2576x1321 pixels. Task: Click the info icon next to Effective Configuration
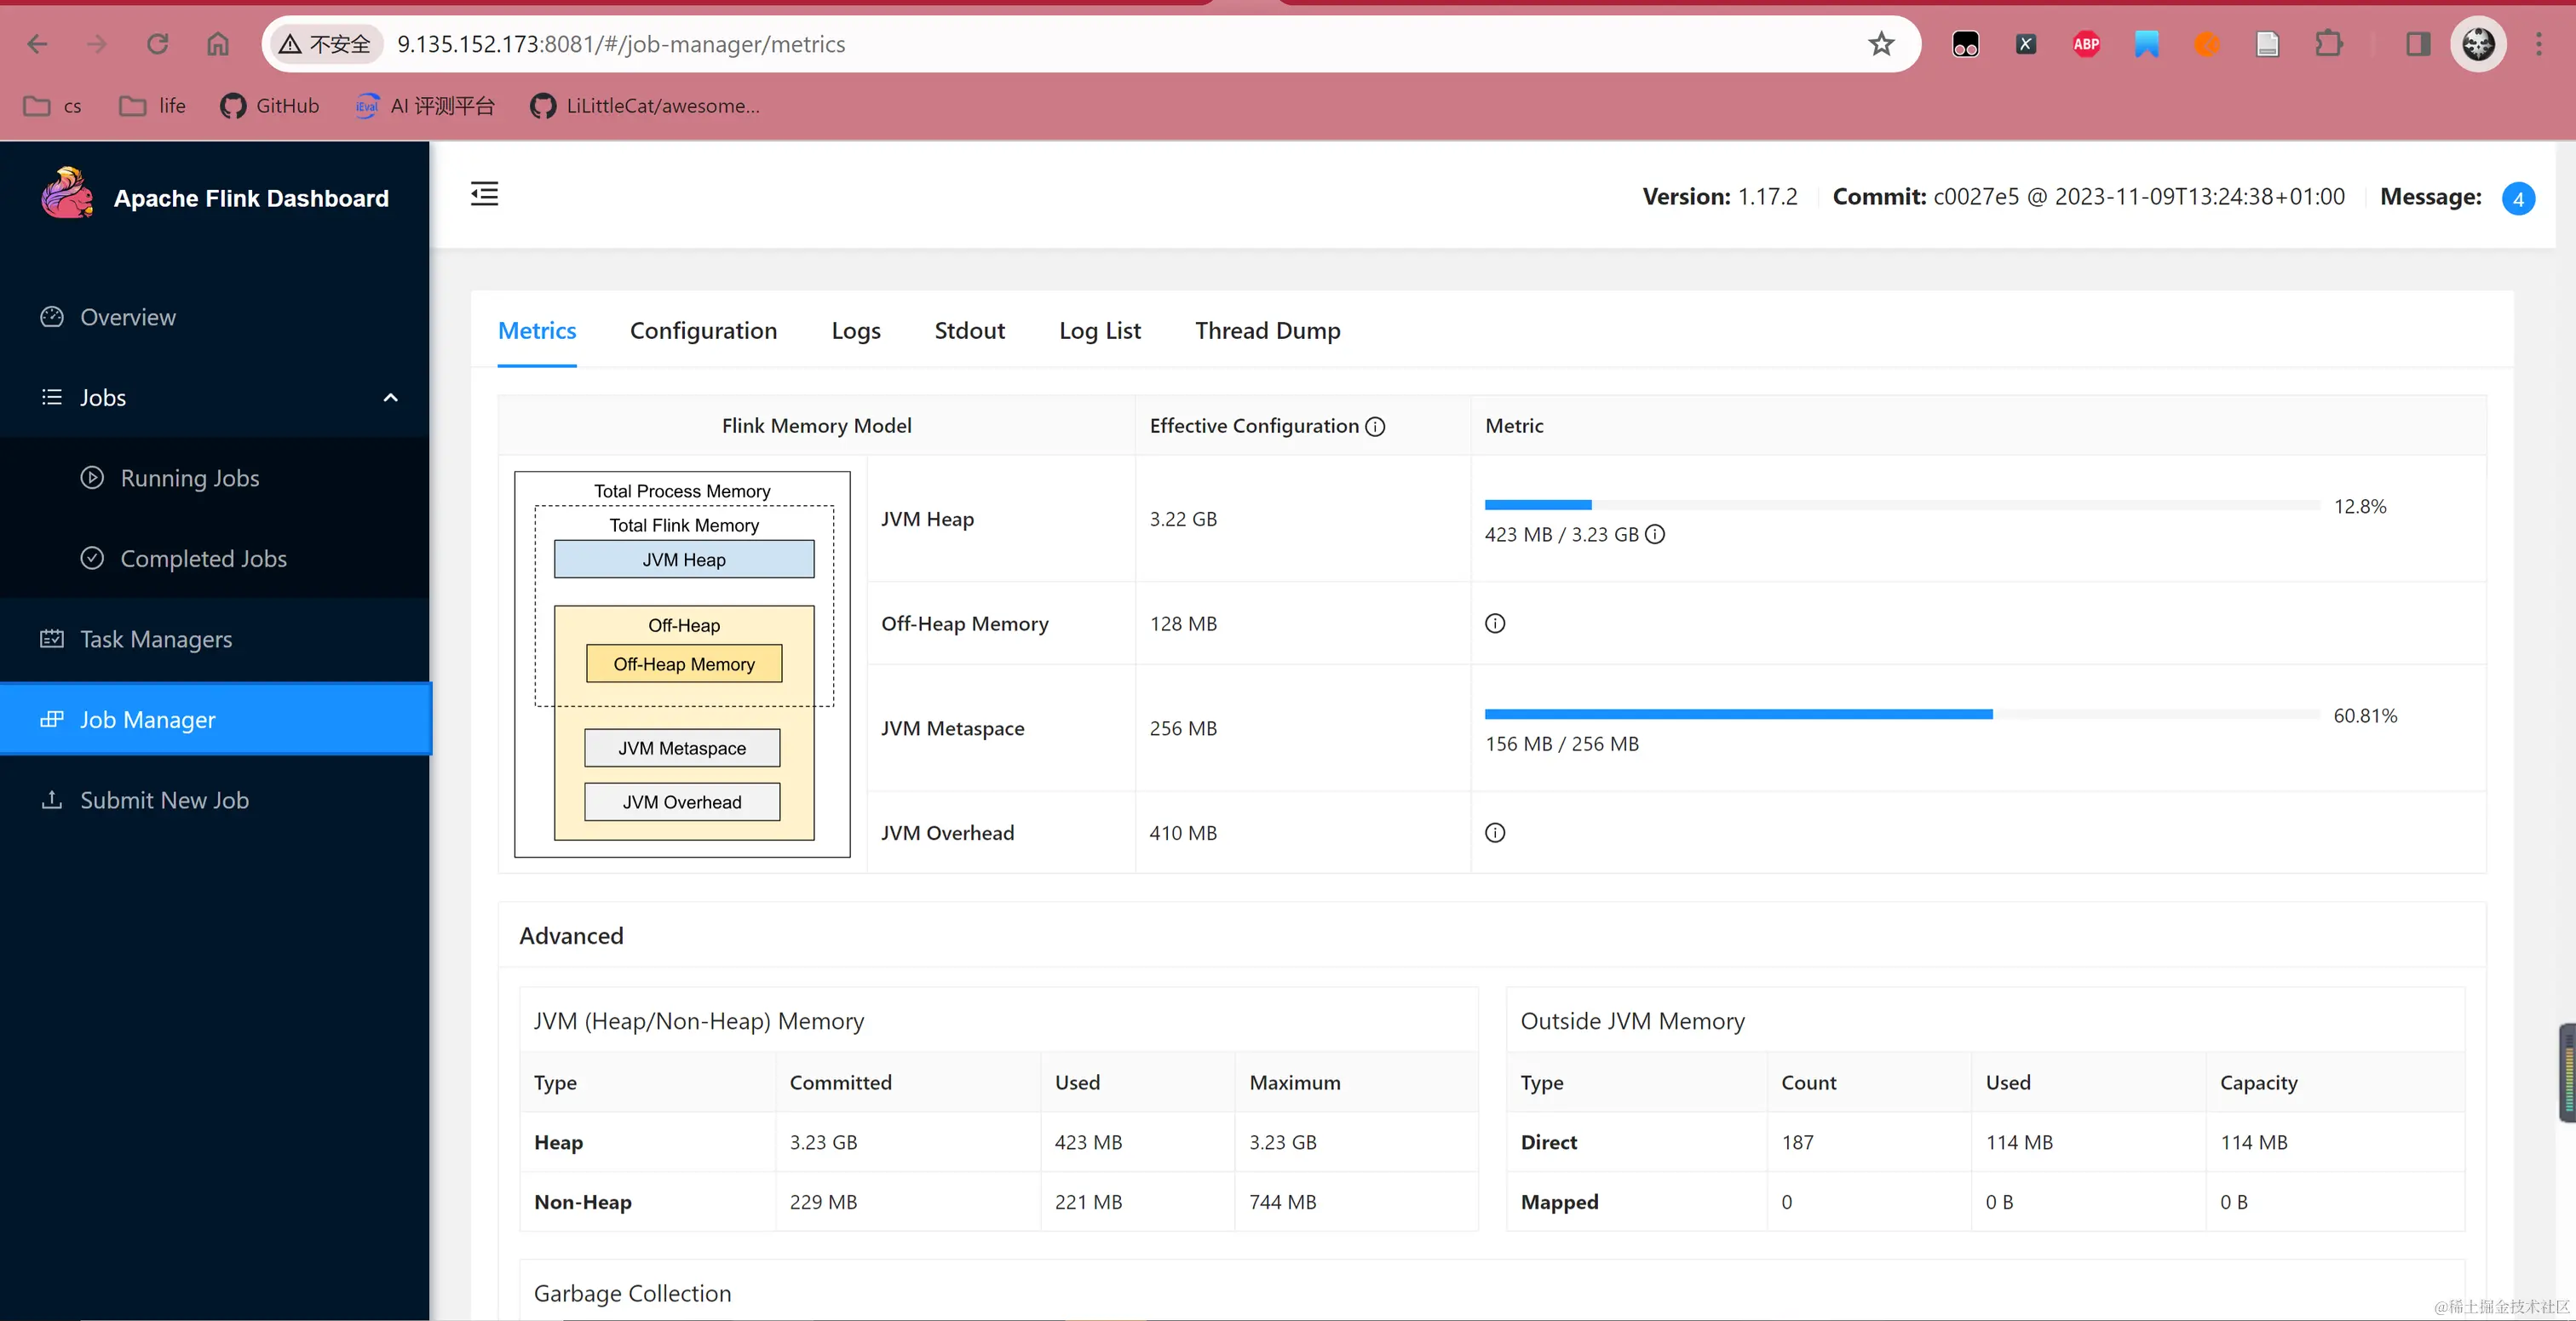(x=1375, y=427)
